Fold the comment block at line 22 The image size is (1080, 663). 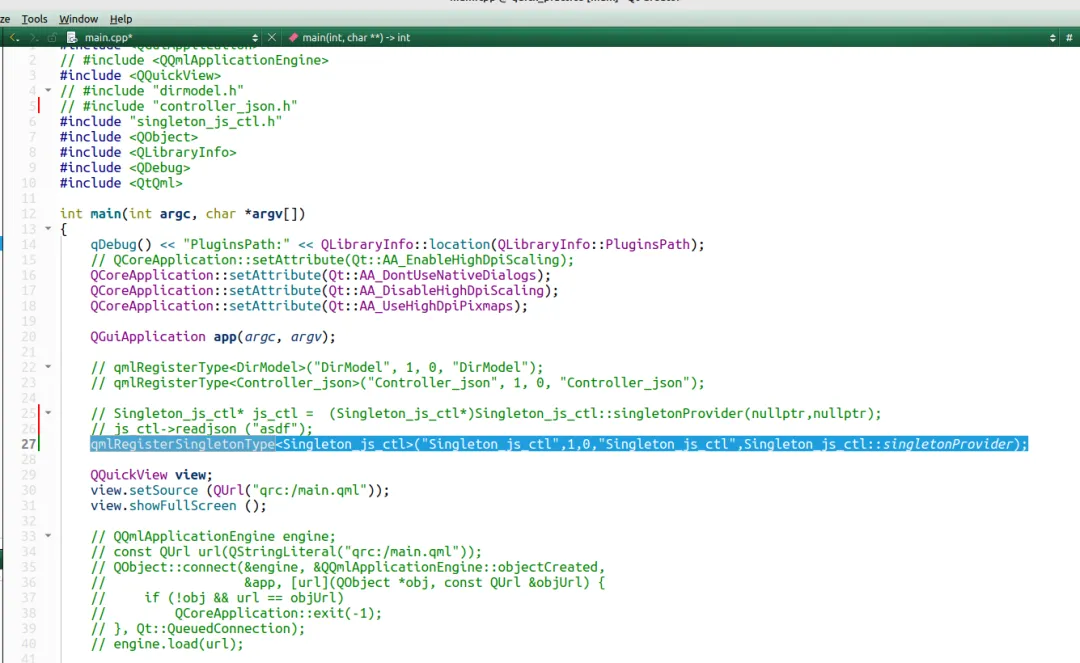point(48,366)
